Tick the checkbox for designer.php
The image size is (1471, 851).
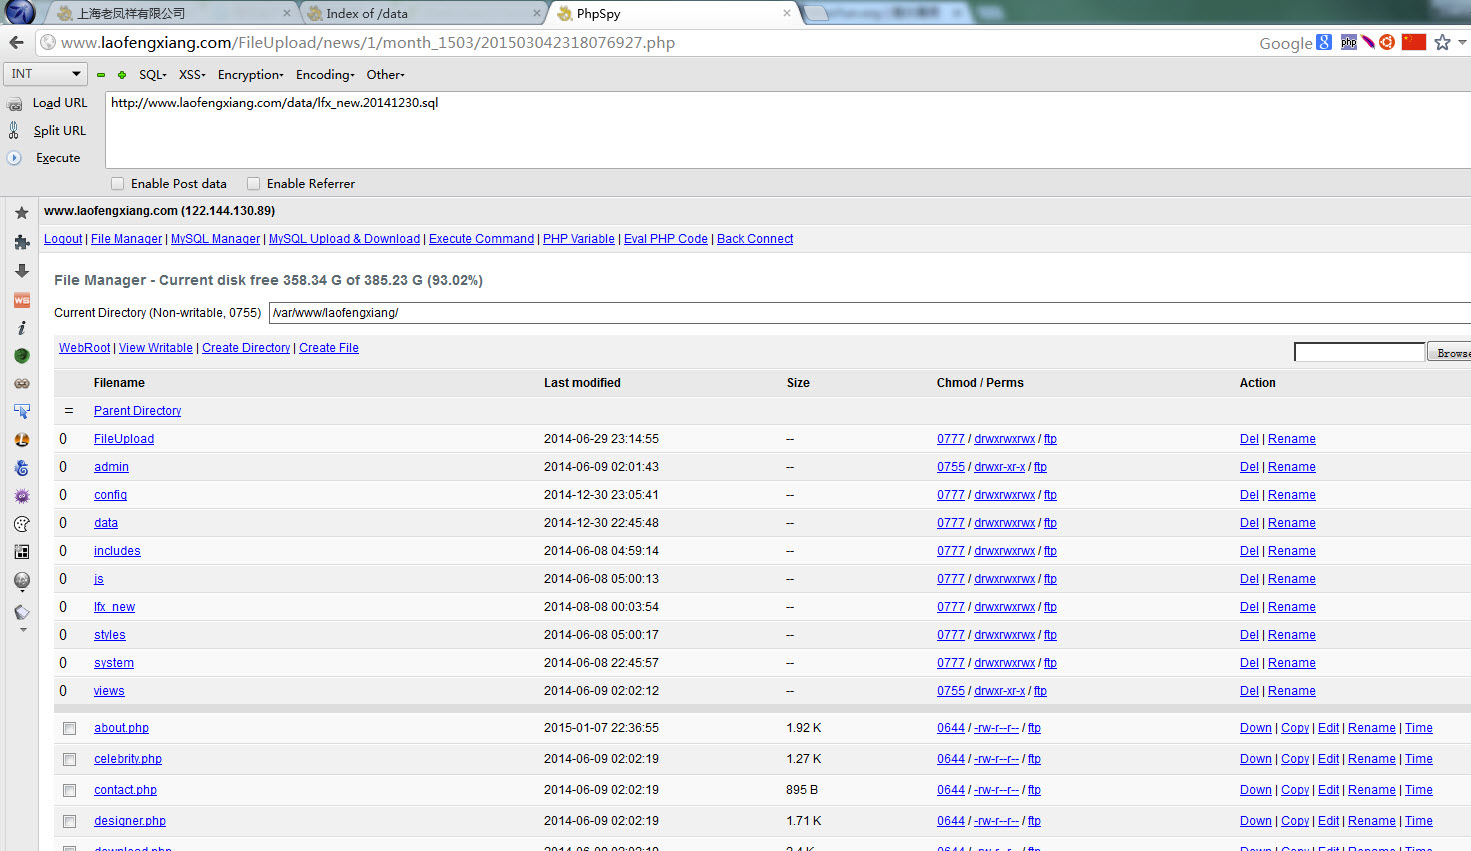pyautogui.click(x=69, y=822)
